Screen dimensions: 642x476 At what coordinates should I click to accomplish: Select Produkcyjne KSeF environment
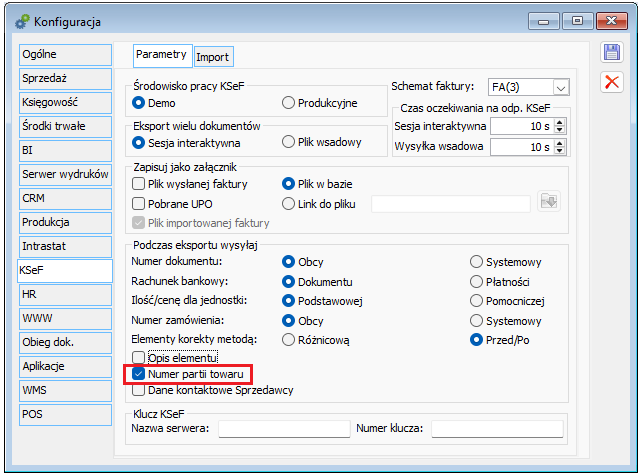pos(288,103)
